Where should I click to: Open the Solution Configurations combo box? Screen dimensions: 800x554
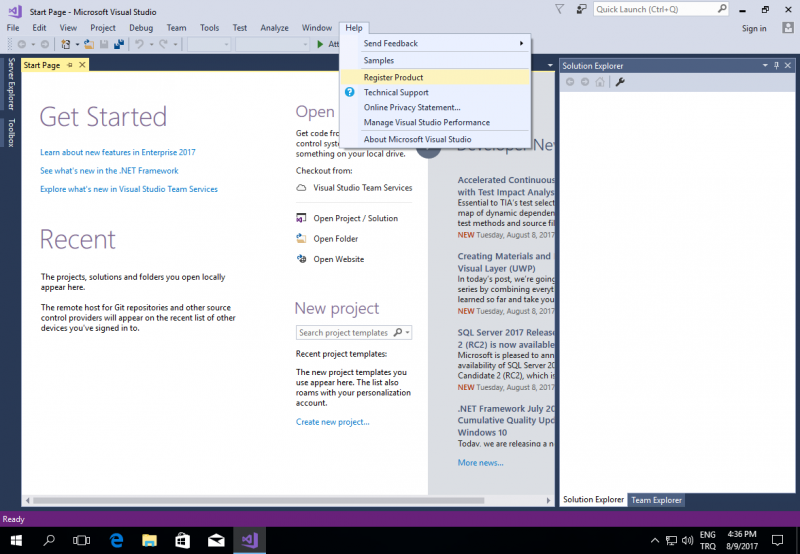(x=209, y=44)
